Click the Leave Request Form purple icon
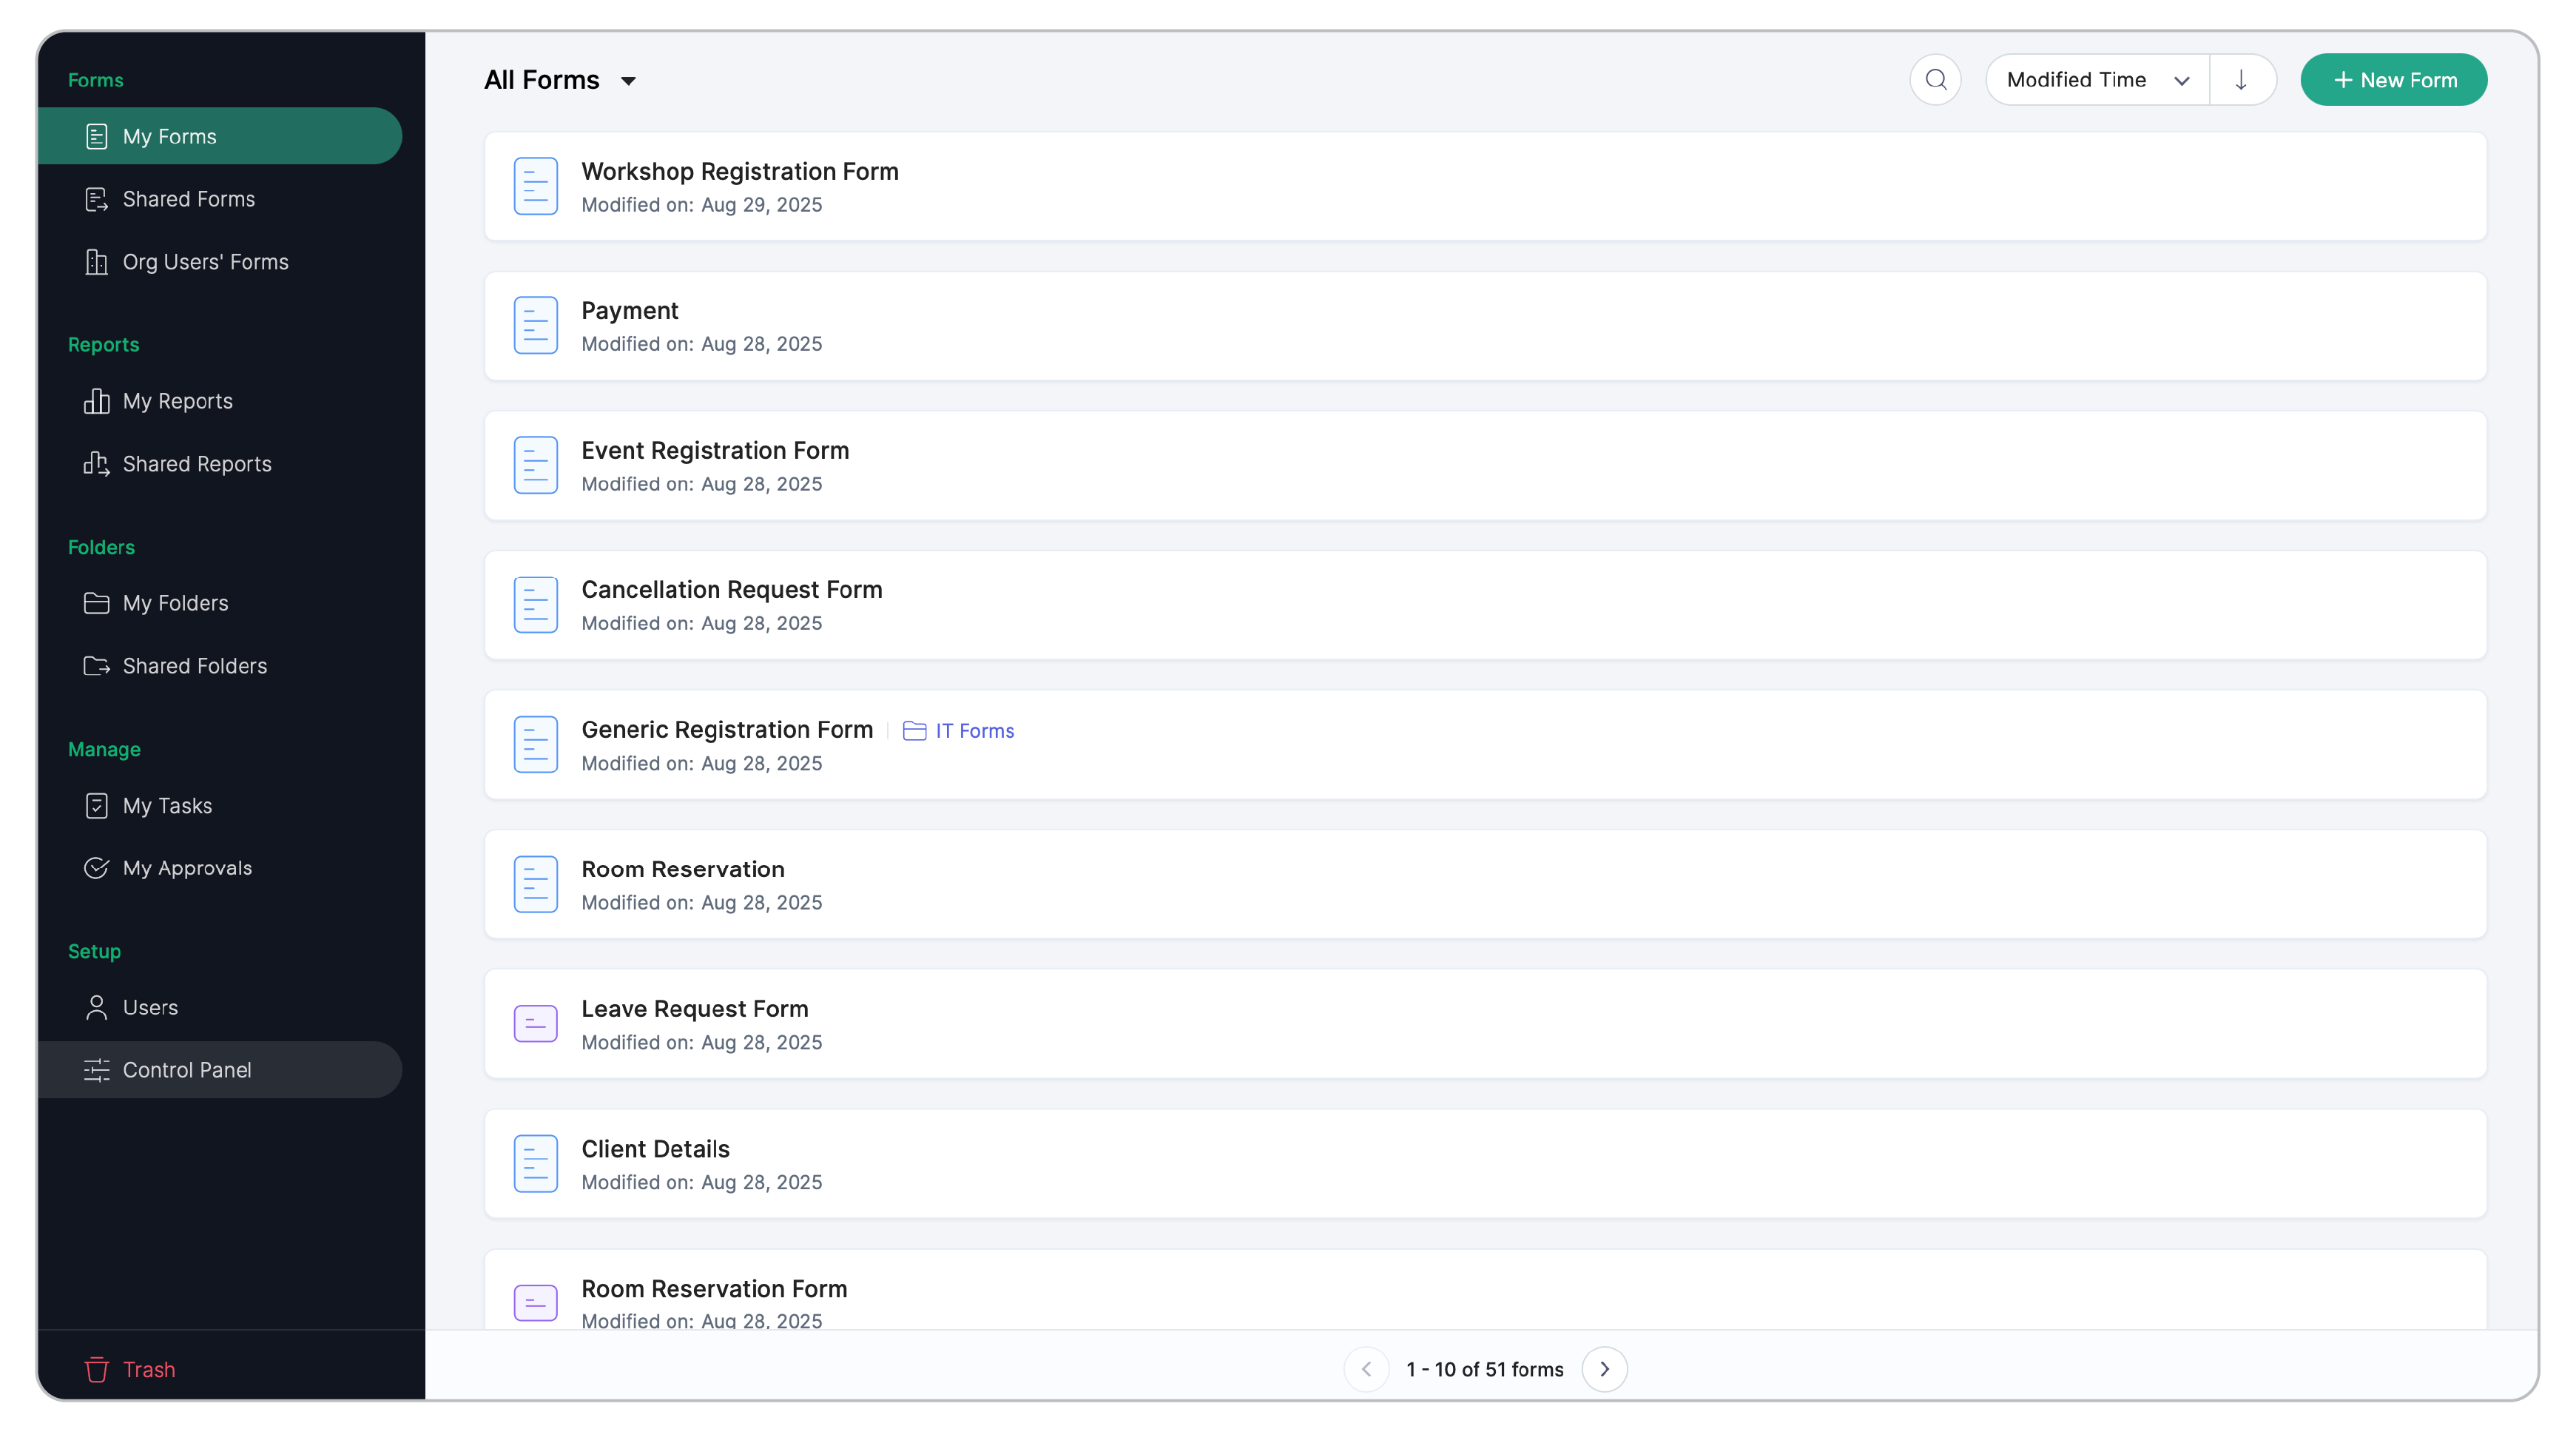2576x1446 pixels. pyautogui.click(x=535, y=1024)
